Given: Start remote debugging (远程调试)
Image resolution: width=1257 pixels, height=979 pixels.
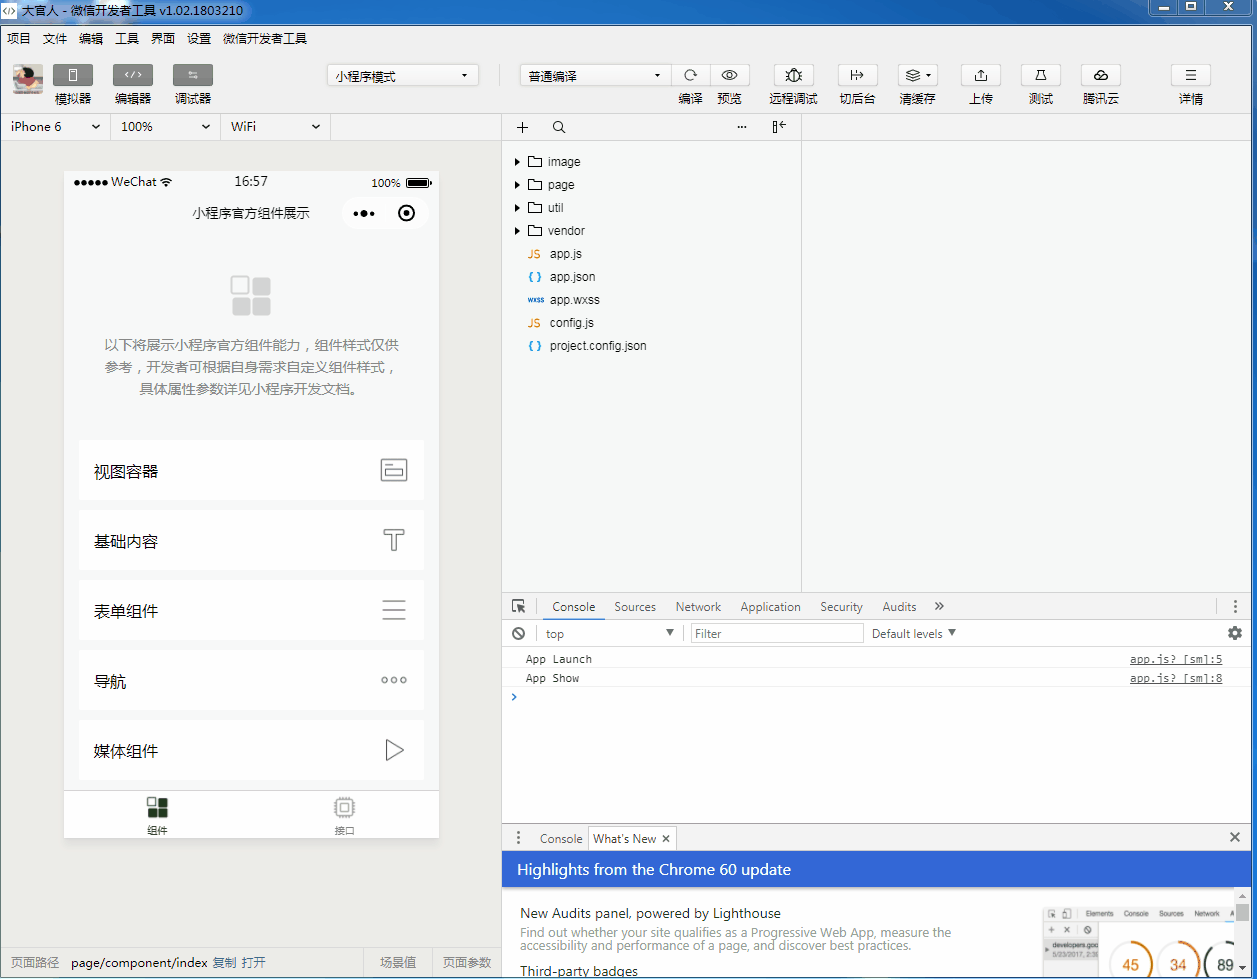Looking at the screenshot, I should [794, 76].
